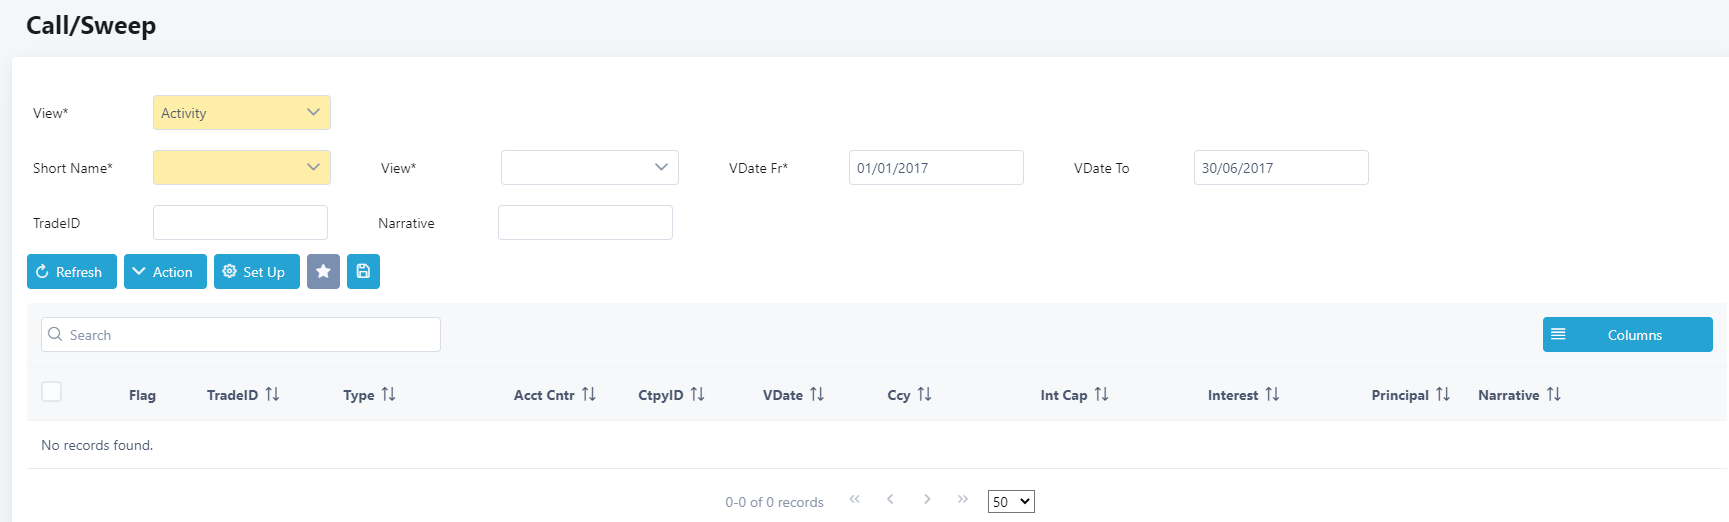The width and height of the screenshot is (1729, 522).
Task: Expand the Short Name dropdown
Action: point(241,168)
